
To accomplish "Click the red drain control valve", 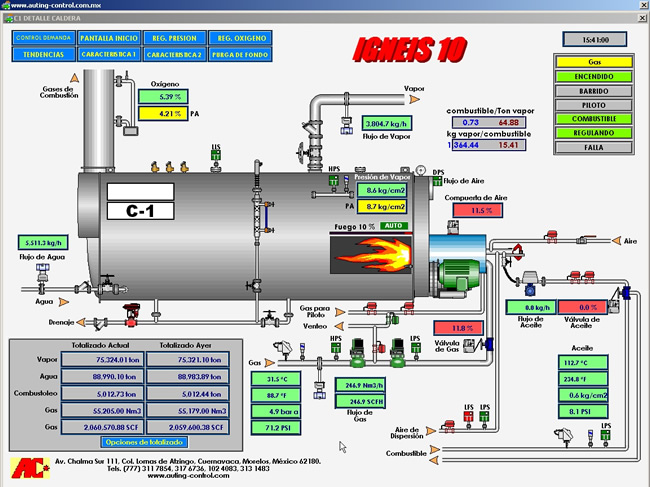I will click(131, 315).
